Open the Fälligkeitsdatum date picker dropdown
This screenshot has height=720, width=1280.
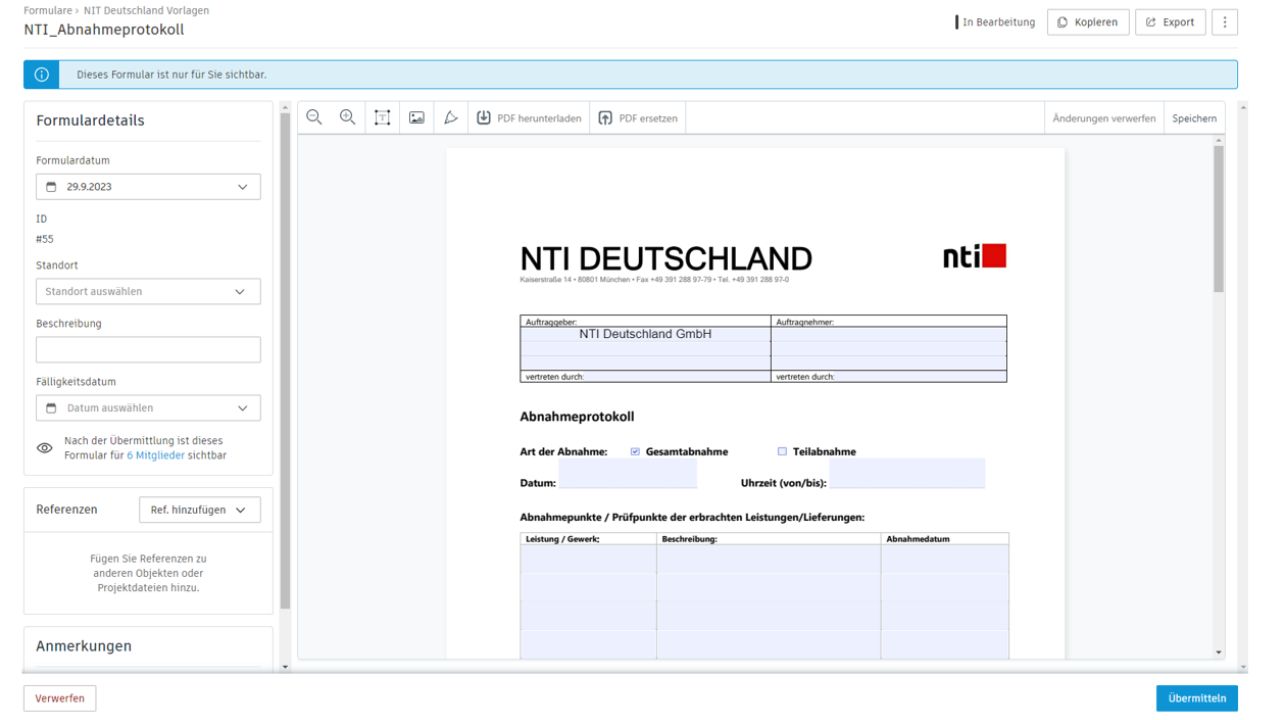pos(148,408)
